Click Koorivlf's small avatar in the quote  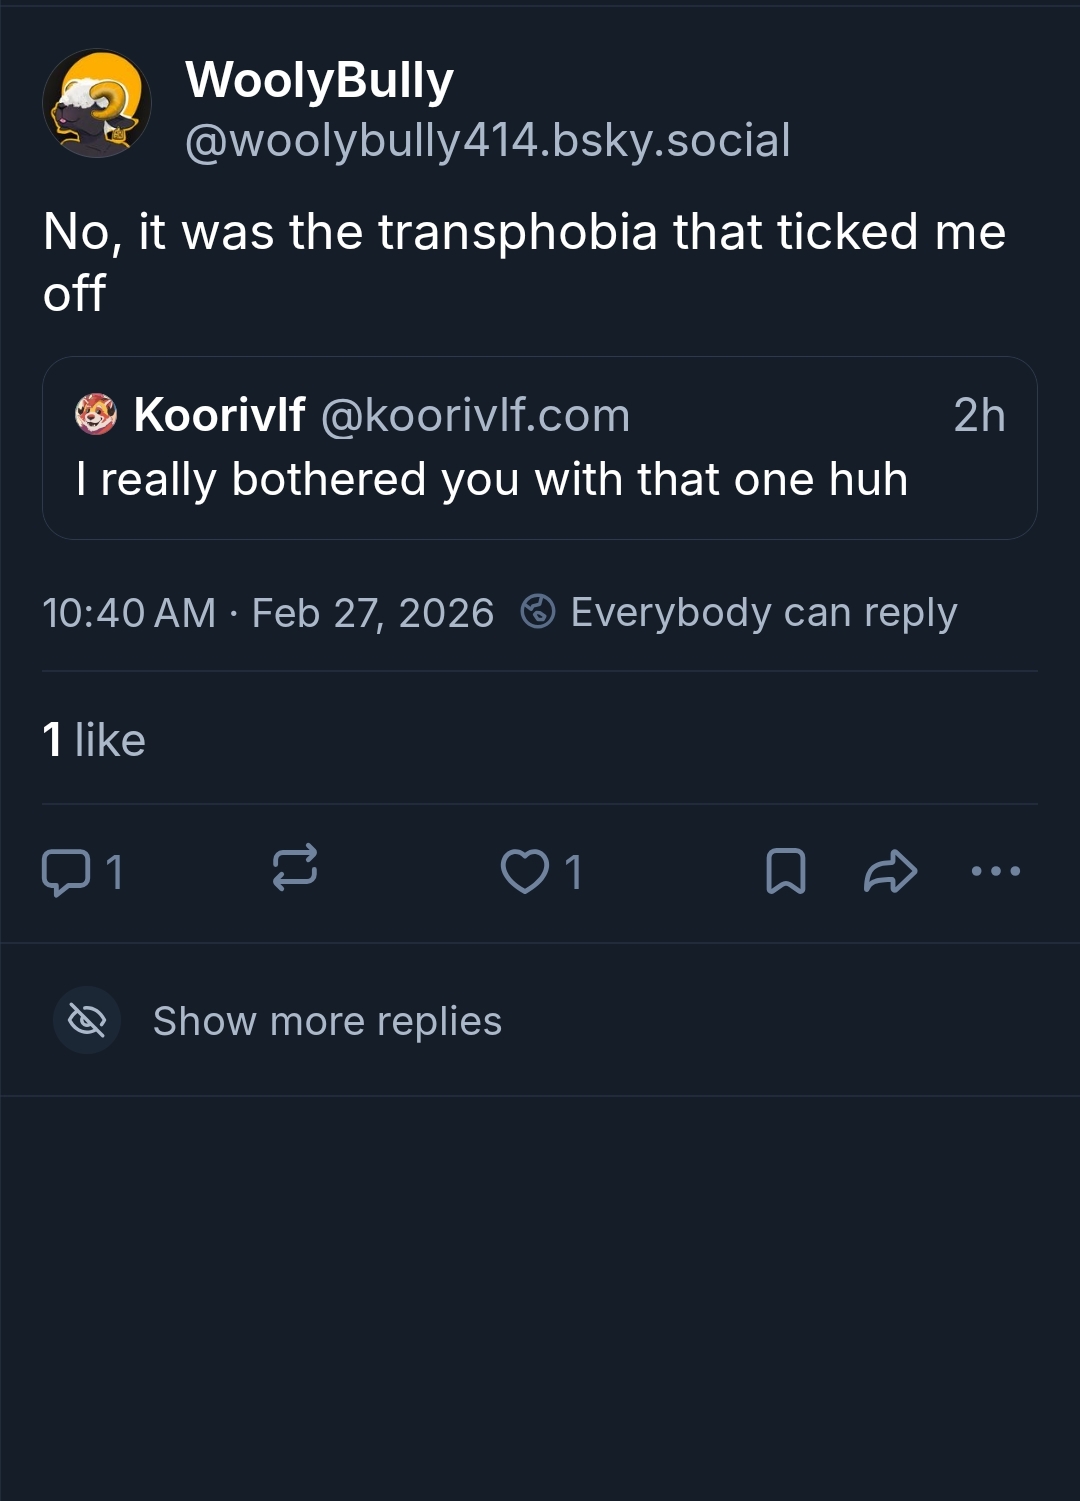coord(96,415)
